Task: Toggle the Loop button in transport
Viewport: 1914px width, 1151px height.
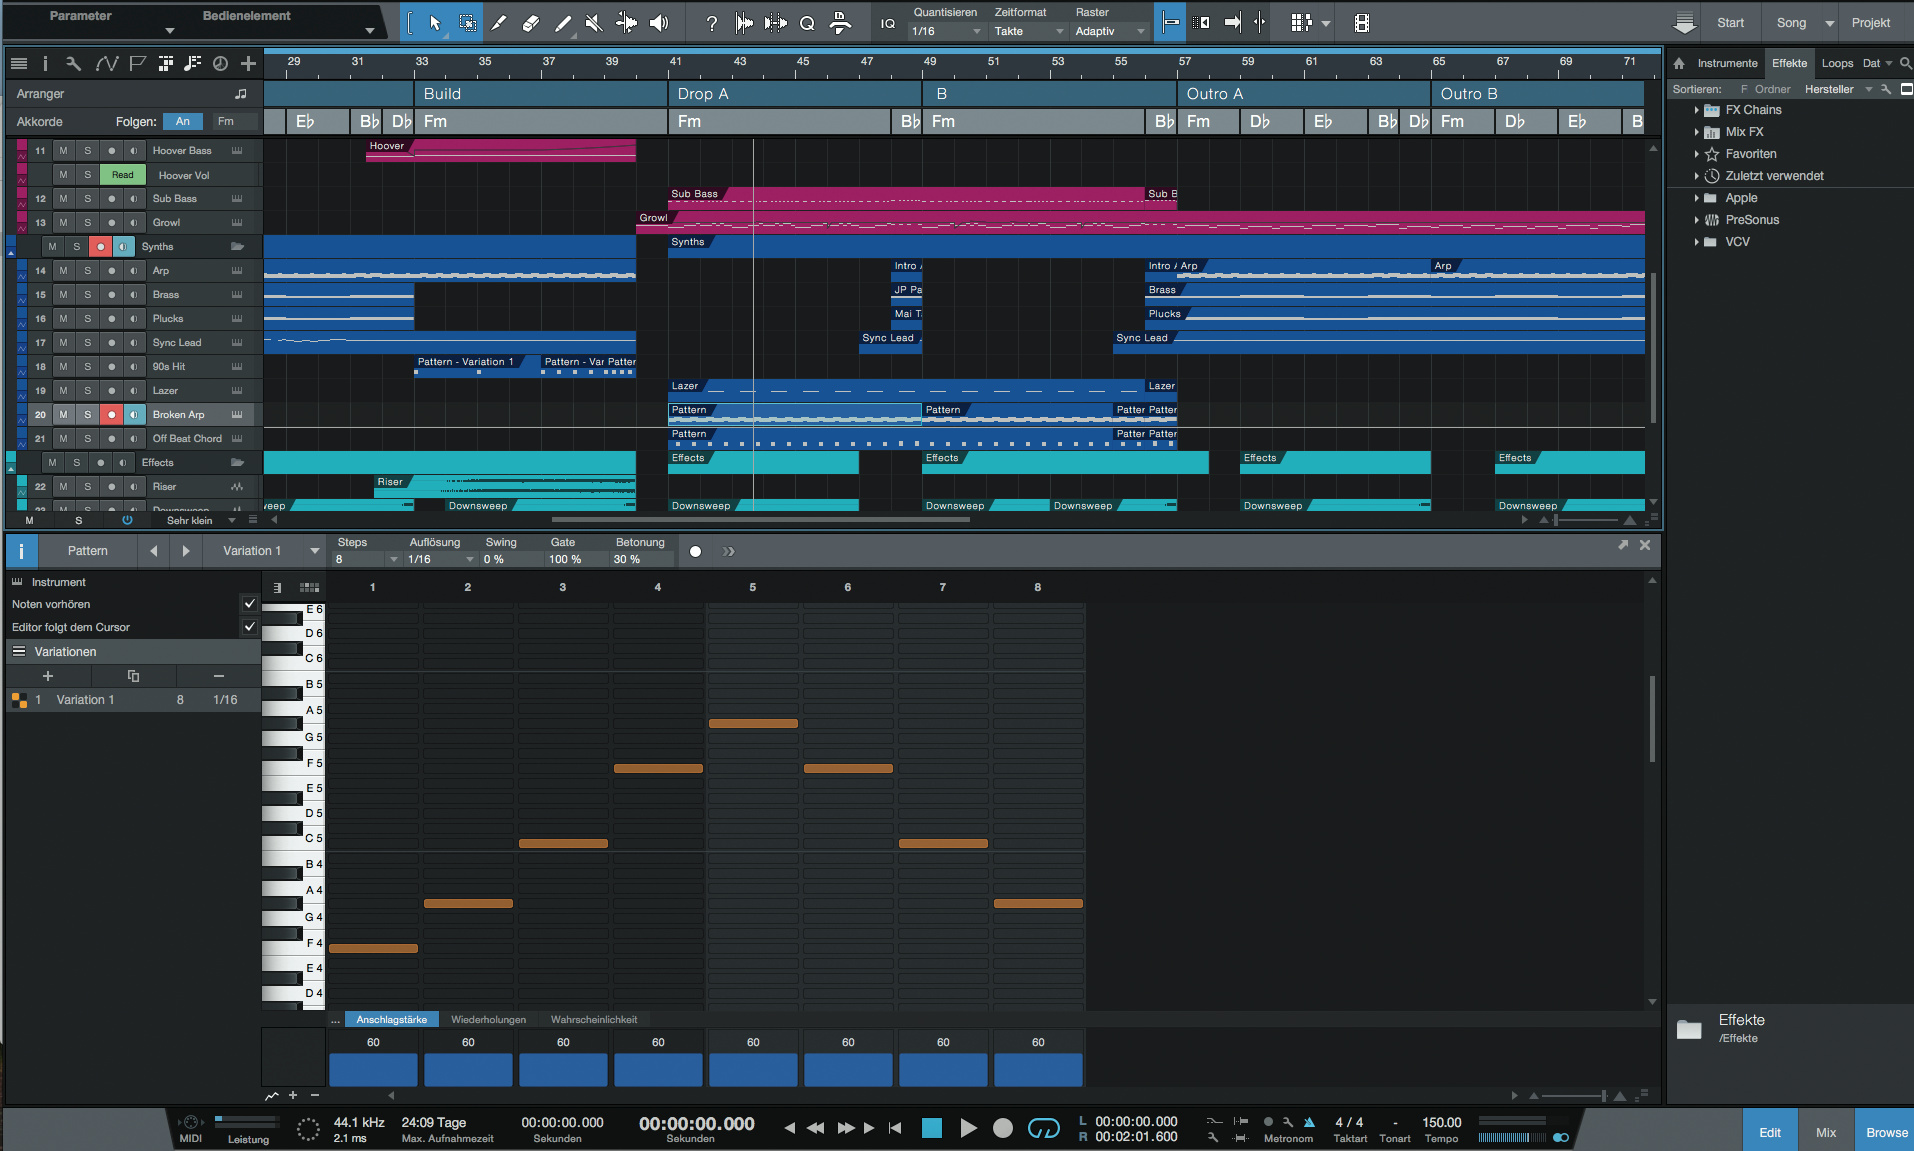Action: pos(1043,1128)
